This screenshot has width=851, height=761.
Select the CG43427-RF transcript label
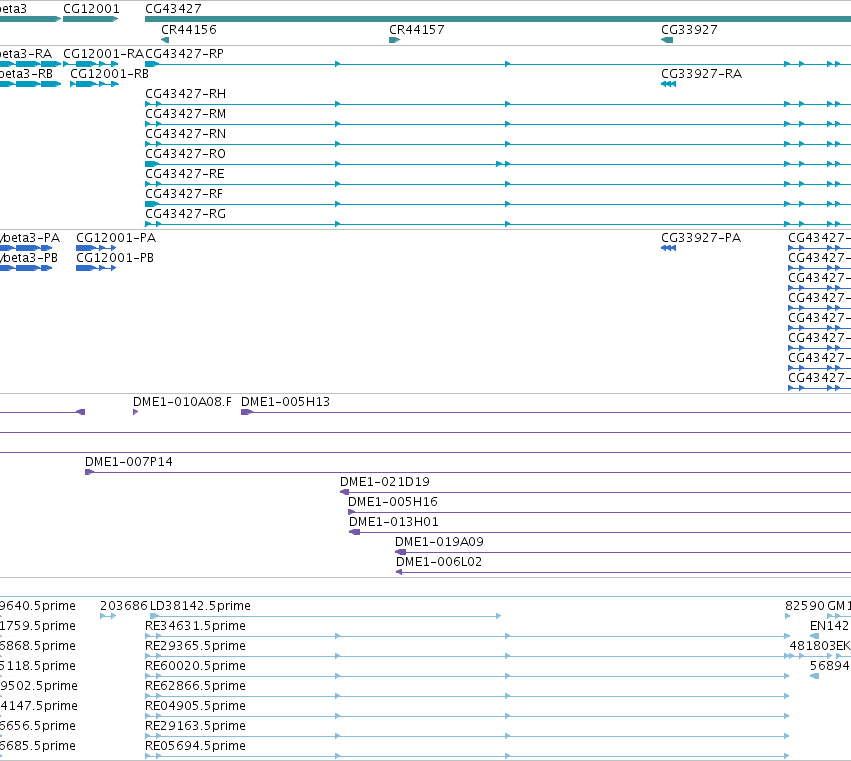point(185,194)
